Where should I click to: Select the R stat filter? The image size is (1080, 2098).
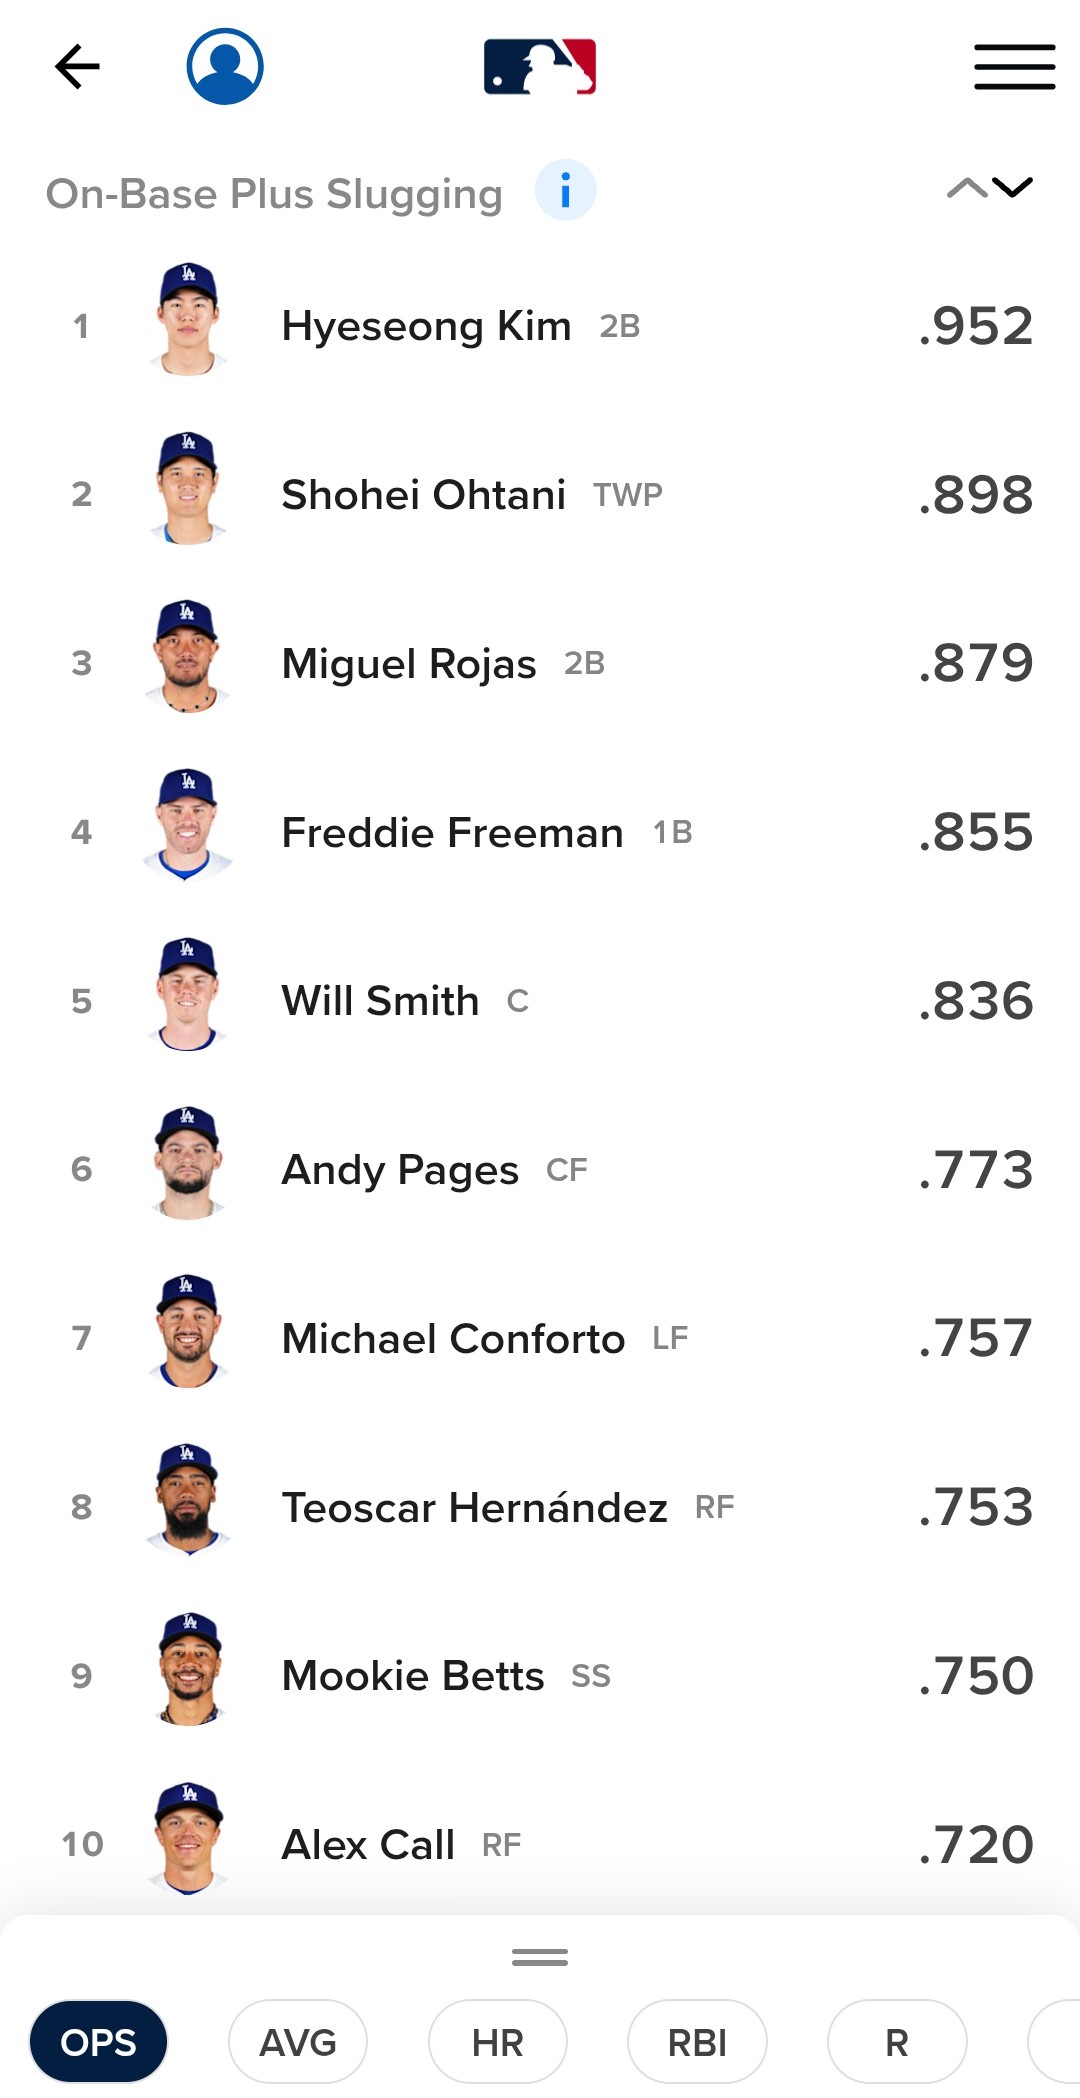[897, 2042]
